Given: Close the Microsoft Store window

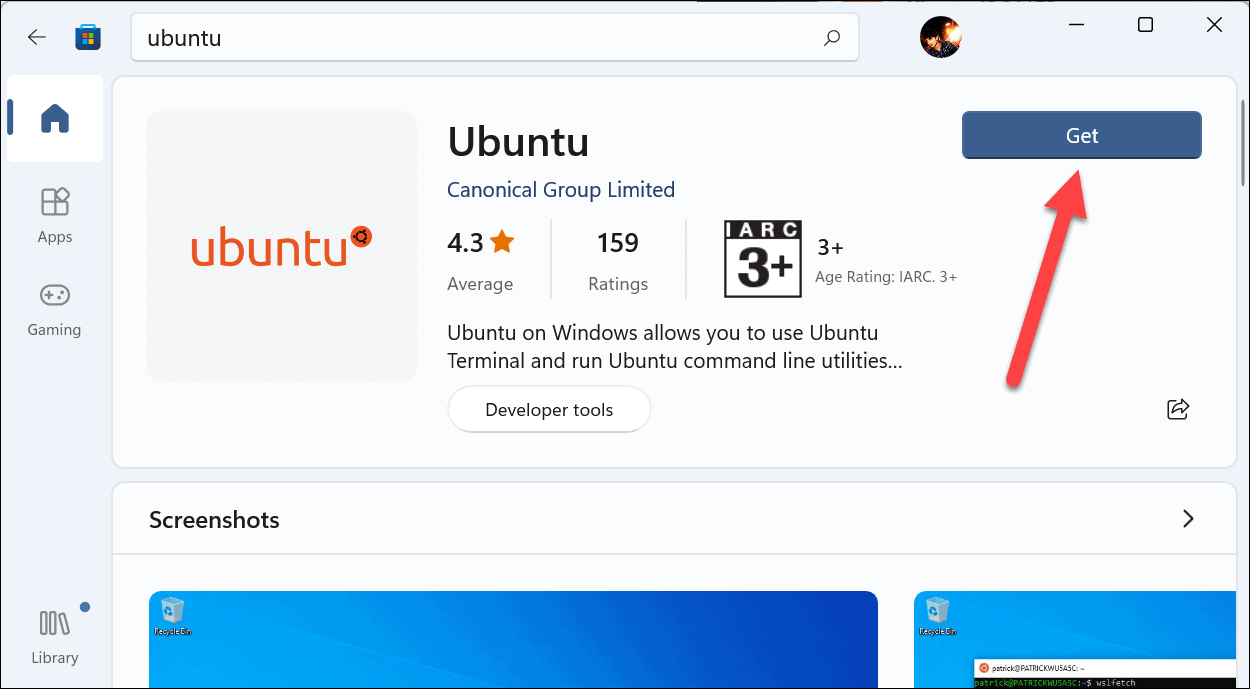Looking at the screenshot, I should point(1214,26).
